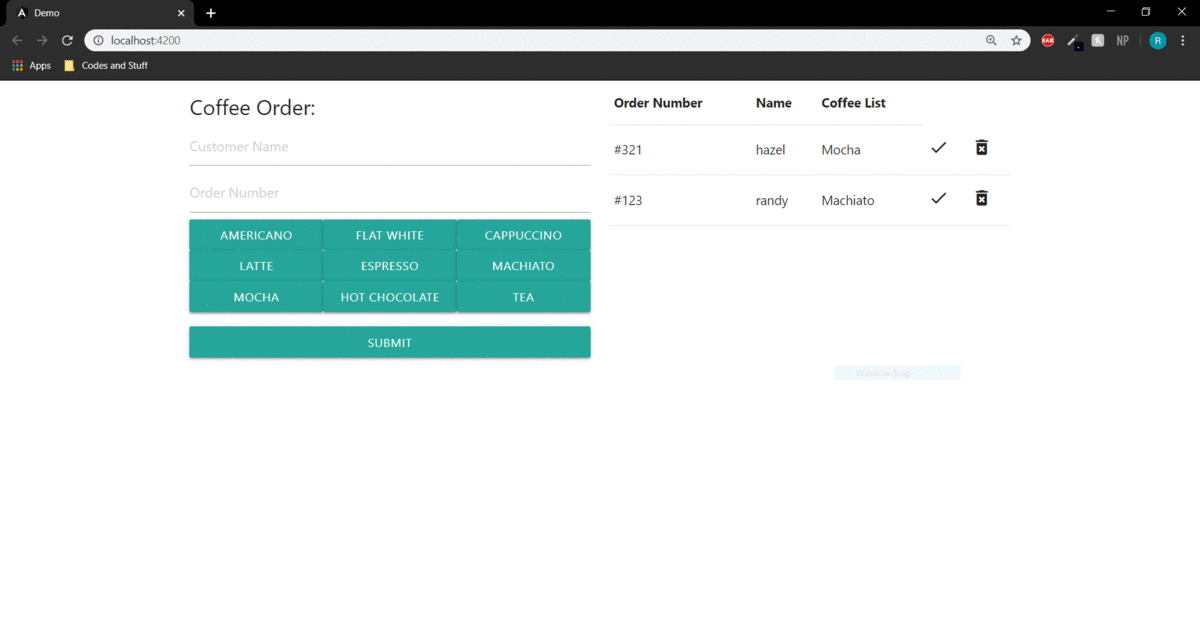Open a new browser tab
Image resolution: width=1200 pixels, height=644 pixels.
pyautogui.click(x=211, y=13)
